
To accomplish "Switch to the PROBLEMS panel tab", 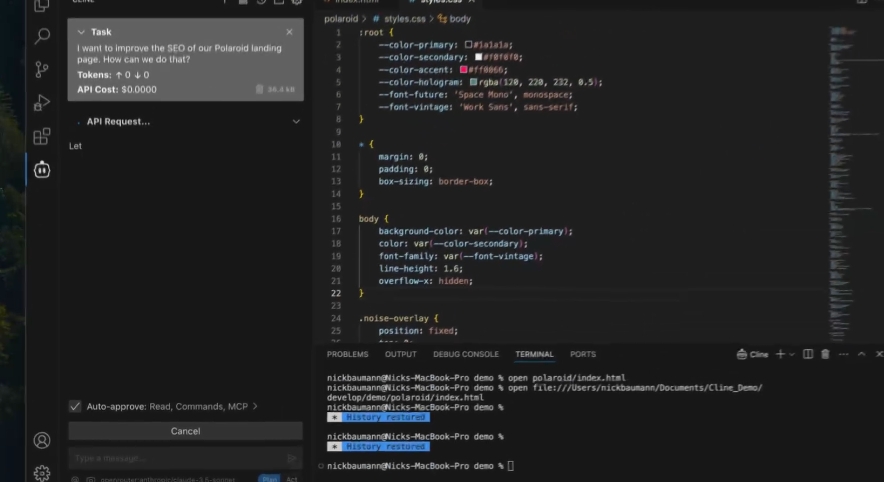I will click(x=347, y=354).
